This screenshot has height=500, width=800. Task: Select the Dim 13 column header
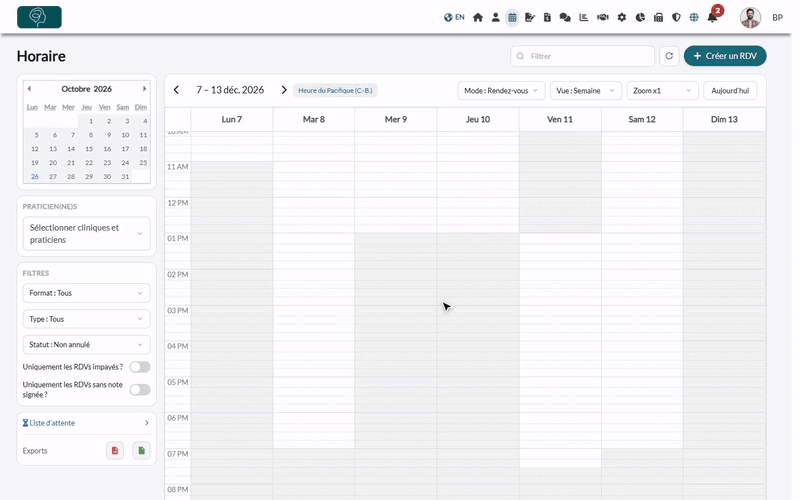coord(724,119)
